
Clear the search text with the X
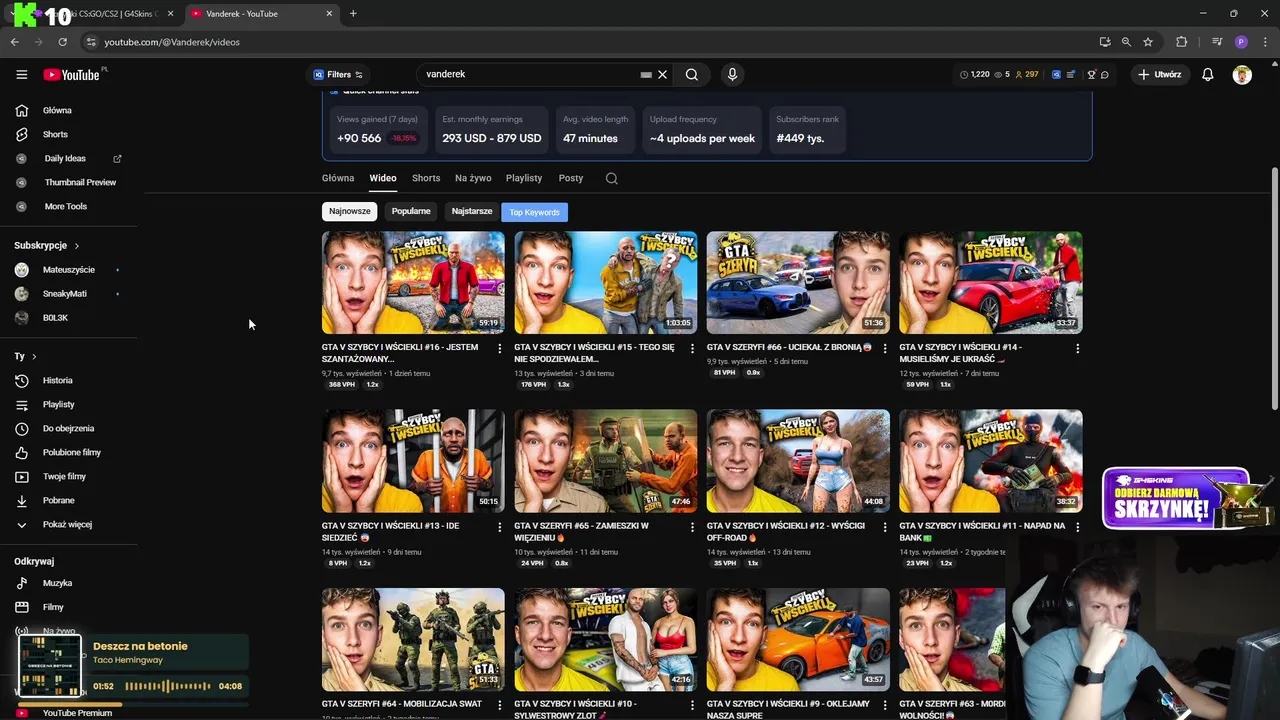pos(662,74)
